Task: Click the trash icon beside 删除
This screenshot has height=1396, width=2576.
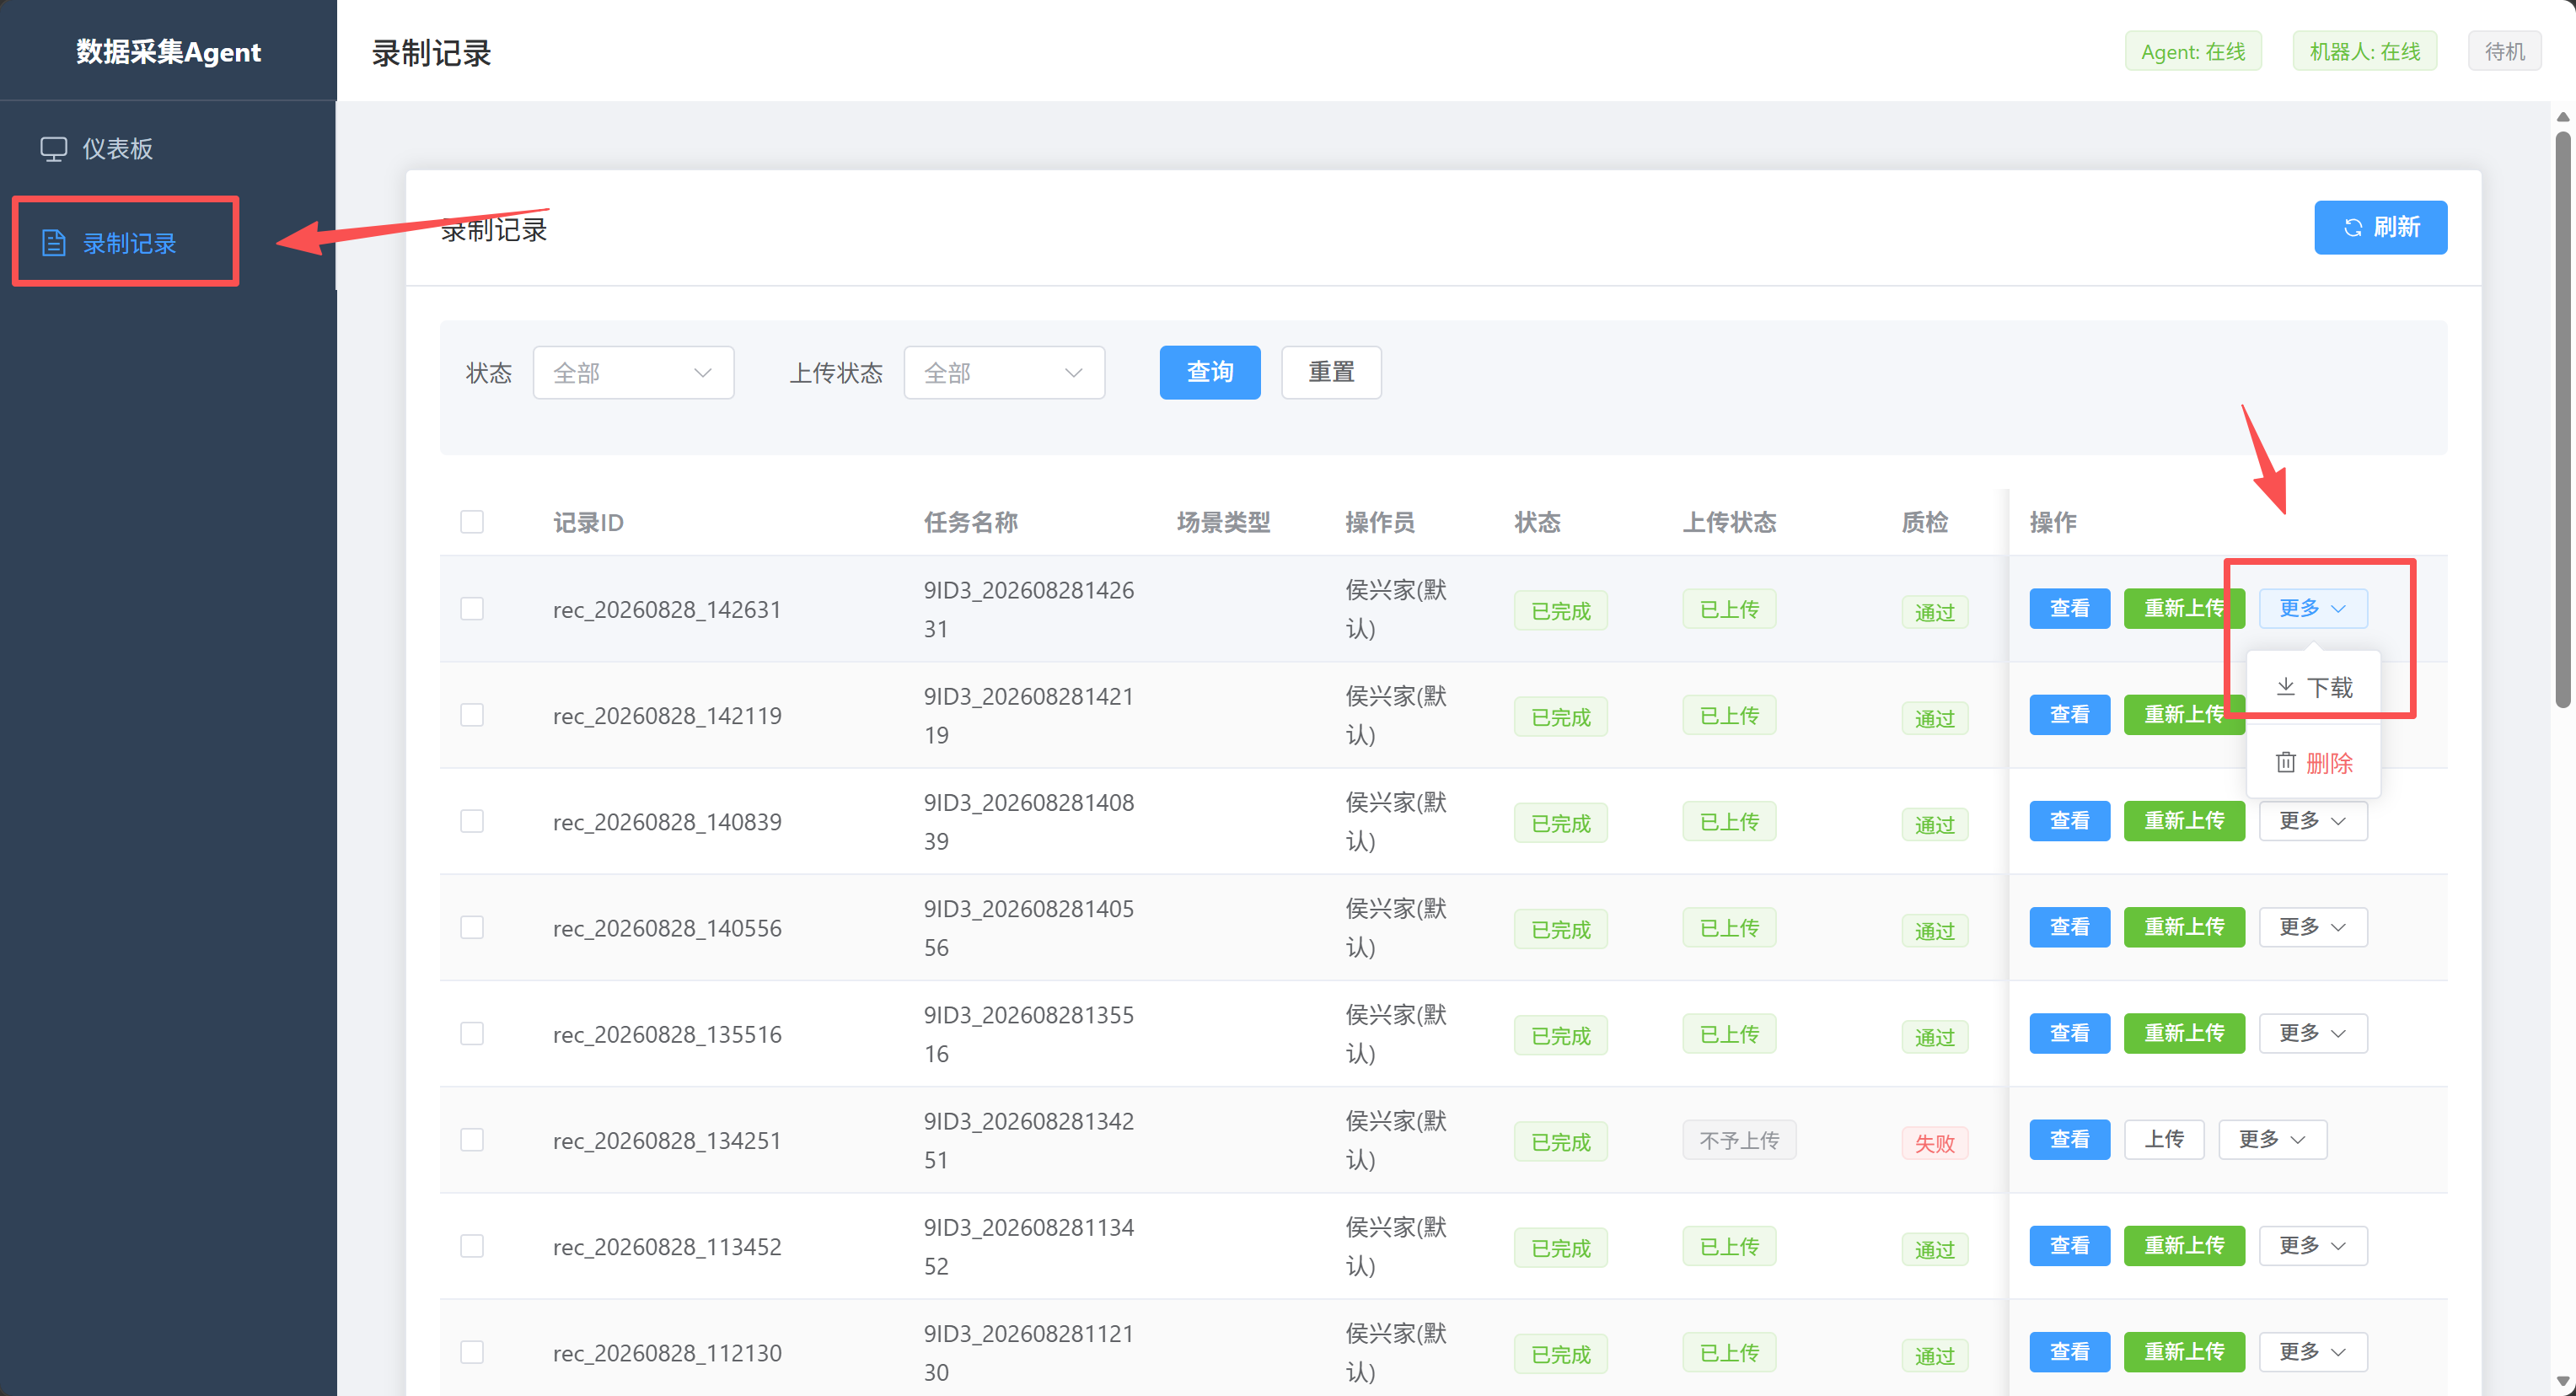Action: (2285, 763)
